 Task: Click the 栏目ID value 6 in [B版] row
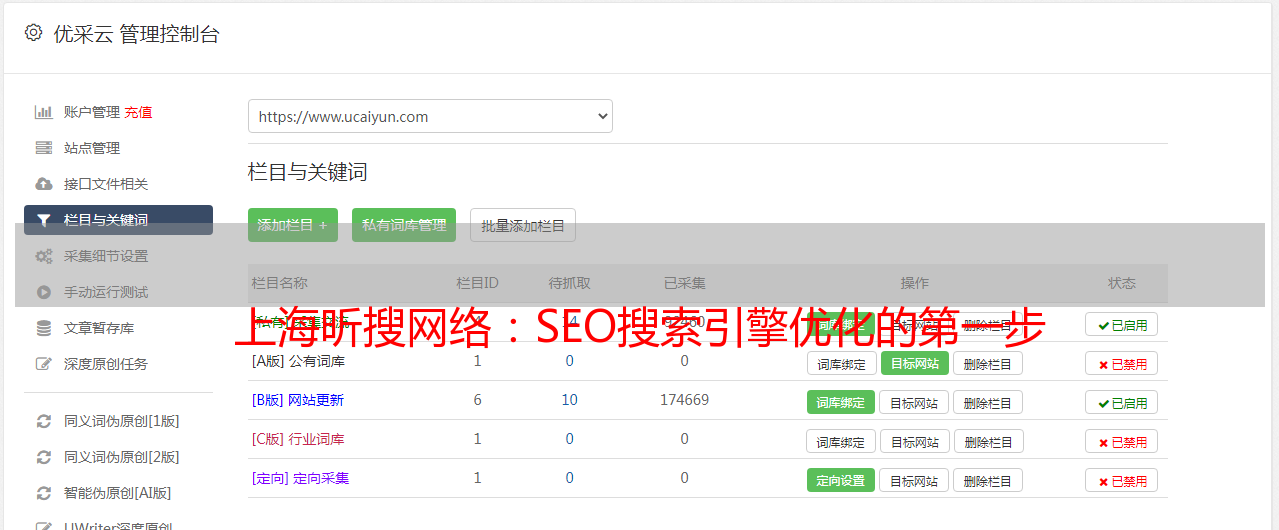477,400
